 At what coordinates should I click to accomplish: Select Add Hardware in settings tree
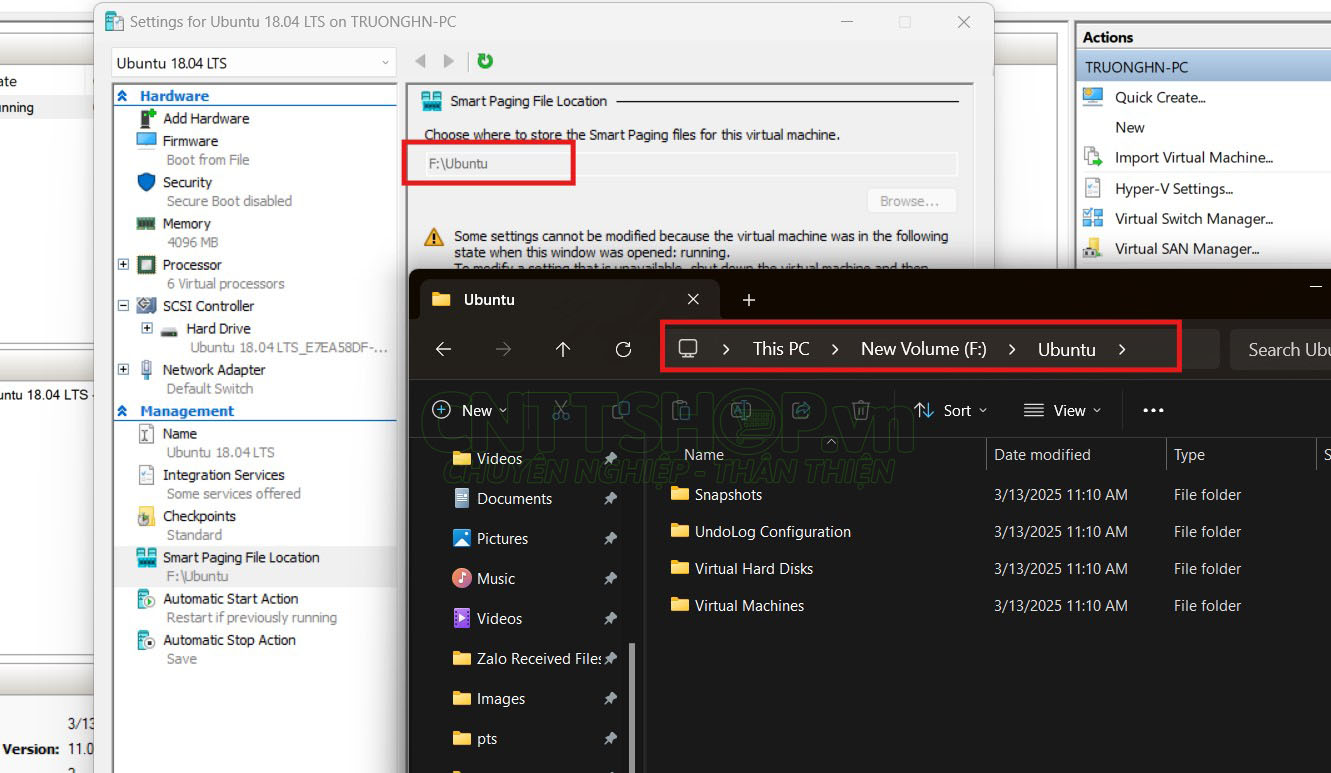tap(206, 118)
